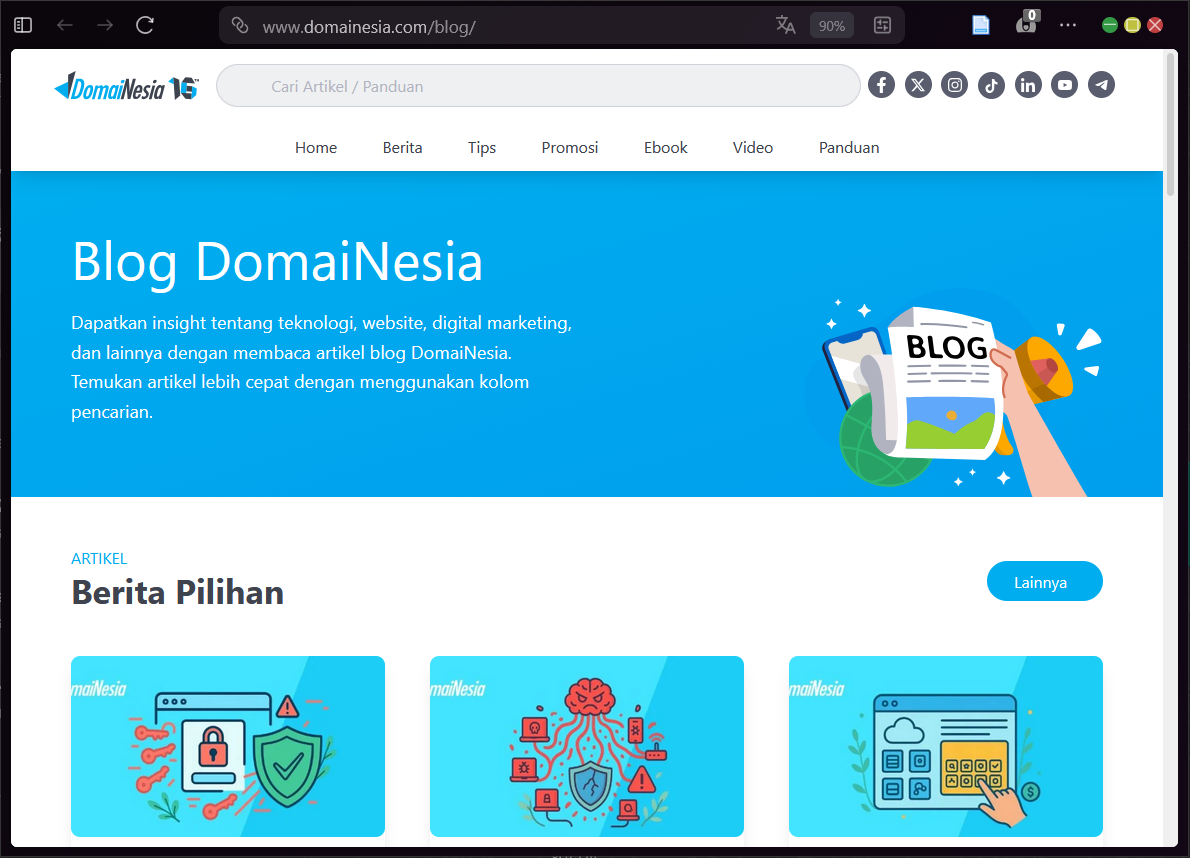This screenshot has width=1190, height=858.
Task: Click the DomaiNesia logo
Action: tap(125, 86)
